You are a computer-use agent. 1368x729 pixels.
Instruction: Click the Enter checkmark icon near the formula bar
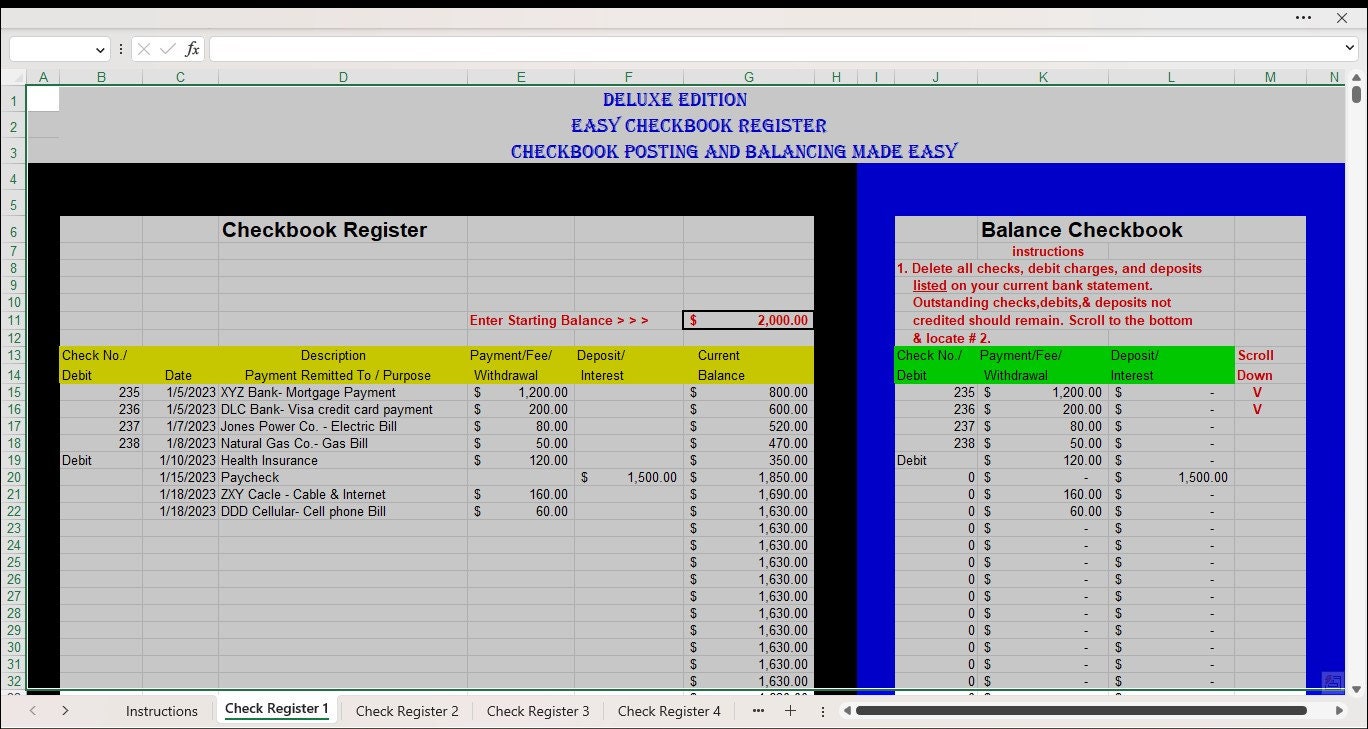(x=166, y=48)
